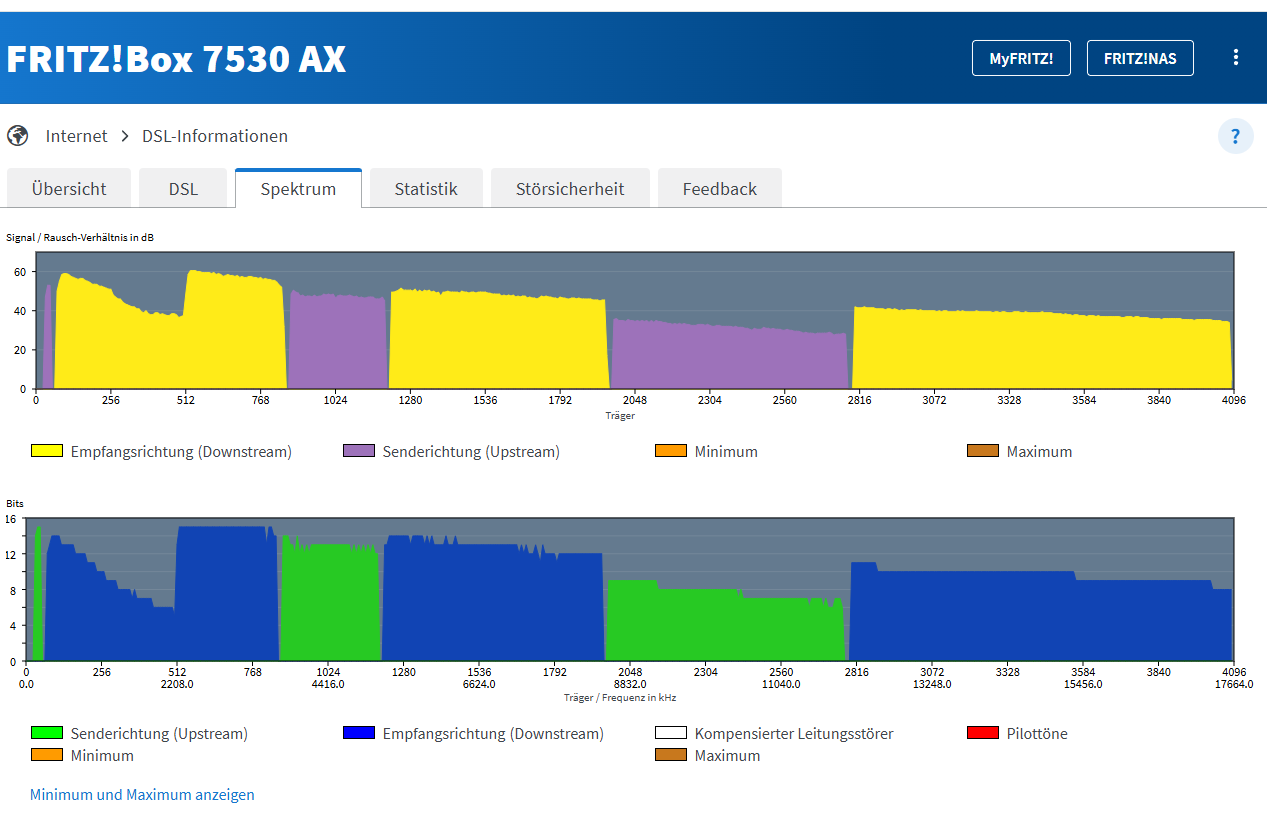Click green Senderichtung swatch in Bits legend
Image resolution: width=1267 pixels, height=819 pixels.
[47, 733]
